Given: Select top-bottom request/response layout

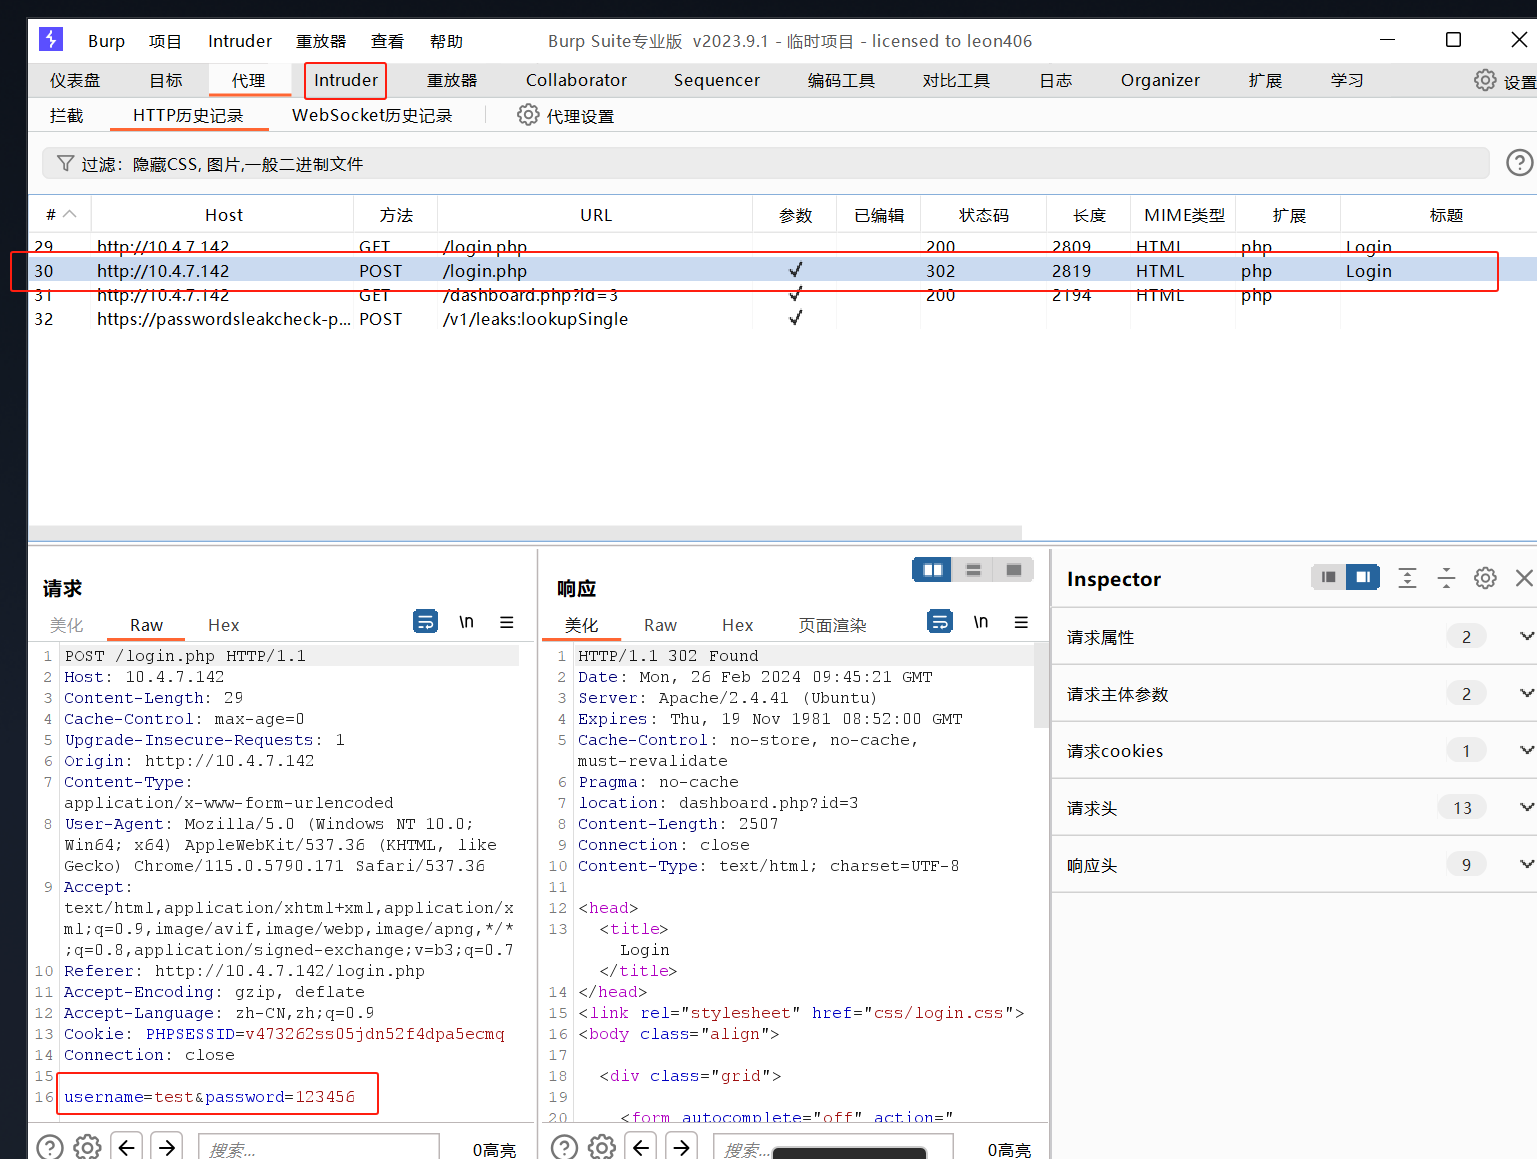Looking at the screenshot, I should tap(973, 570).
